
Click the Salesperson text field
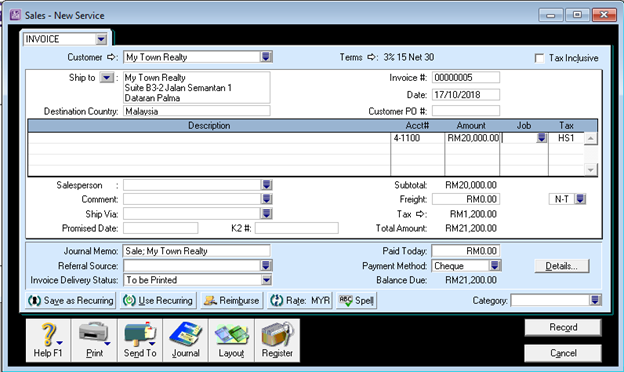(192, 185)
